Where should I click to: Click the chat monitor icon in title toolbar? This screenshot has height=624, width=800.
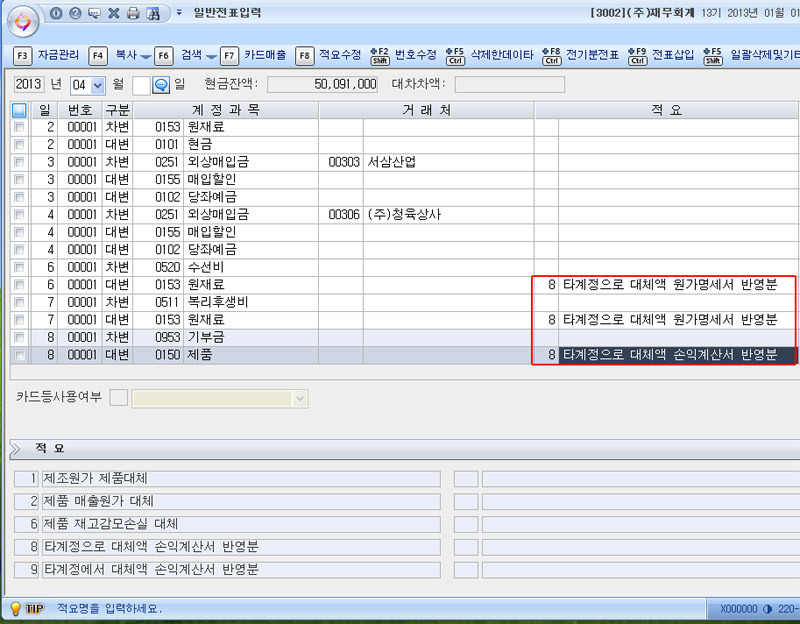[x=94, y=13]
